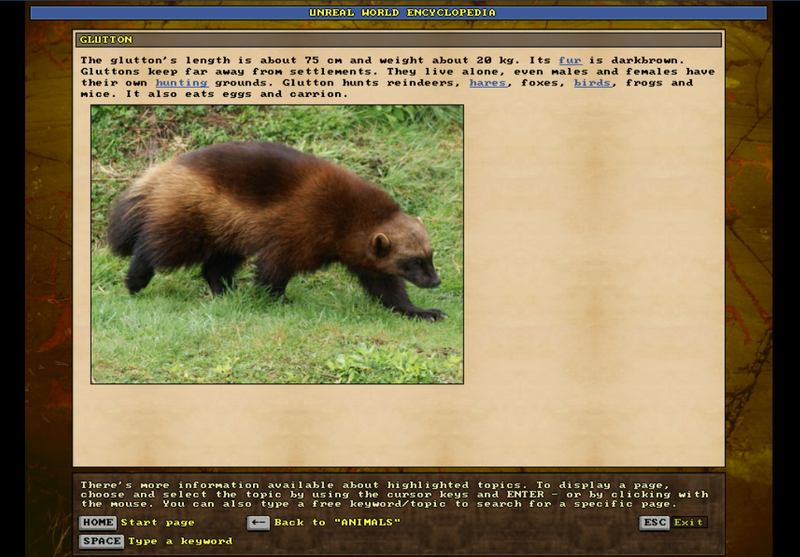Choose "Type a keyword" search option
The width and height of the screenshot is (800, 557).
click(x=180, y=541)
